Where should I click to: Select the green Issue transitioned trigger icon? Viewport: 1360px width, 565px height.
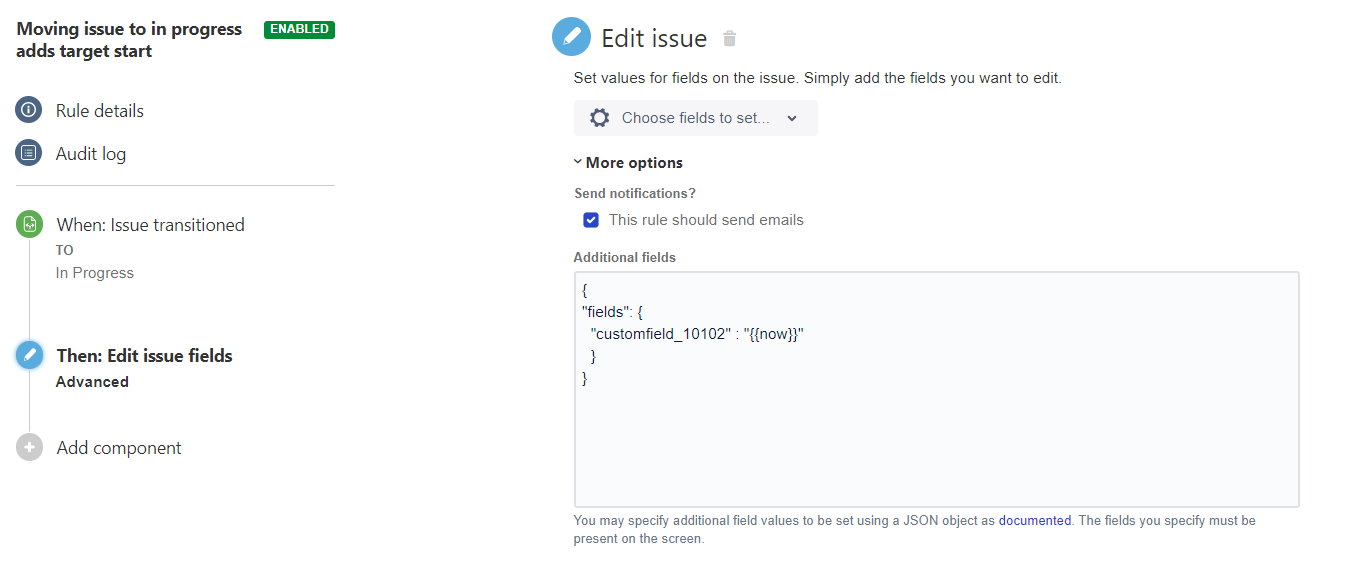click(29, 225)
